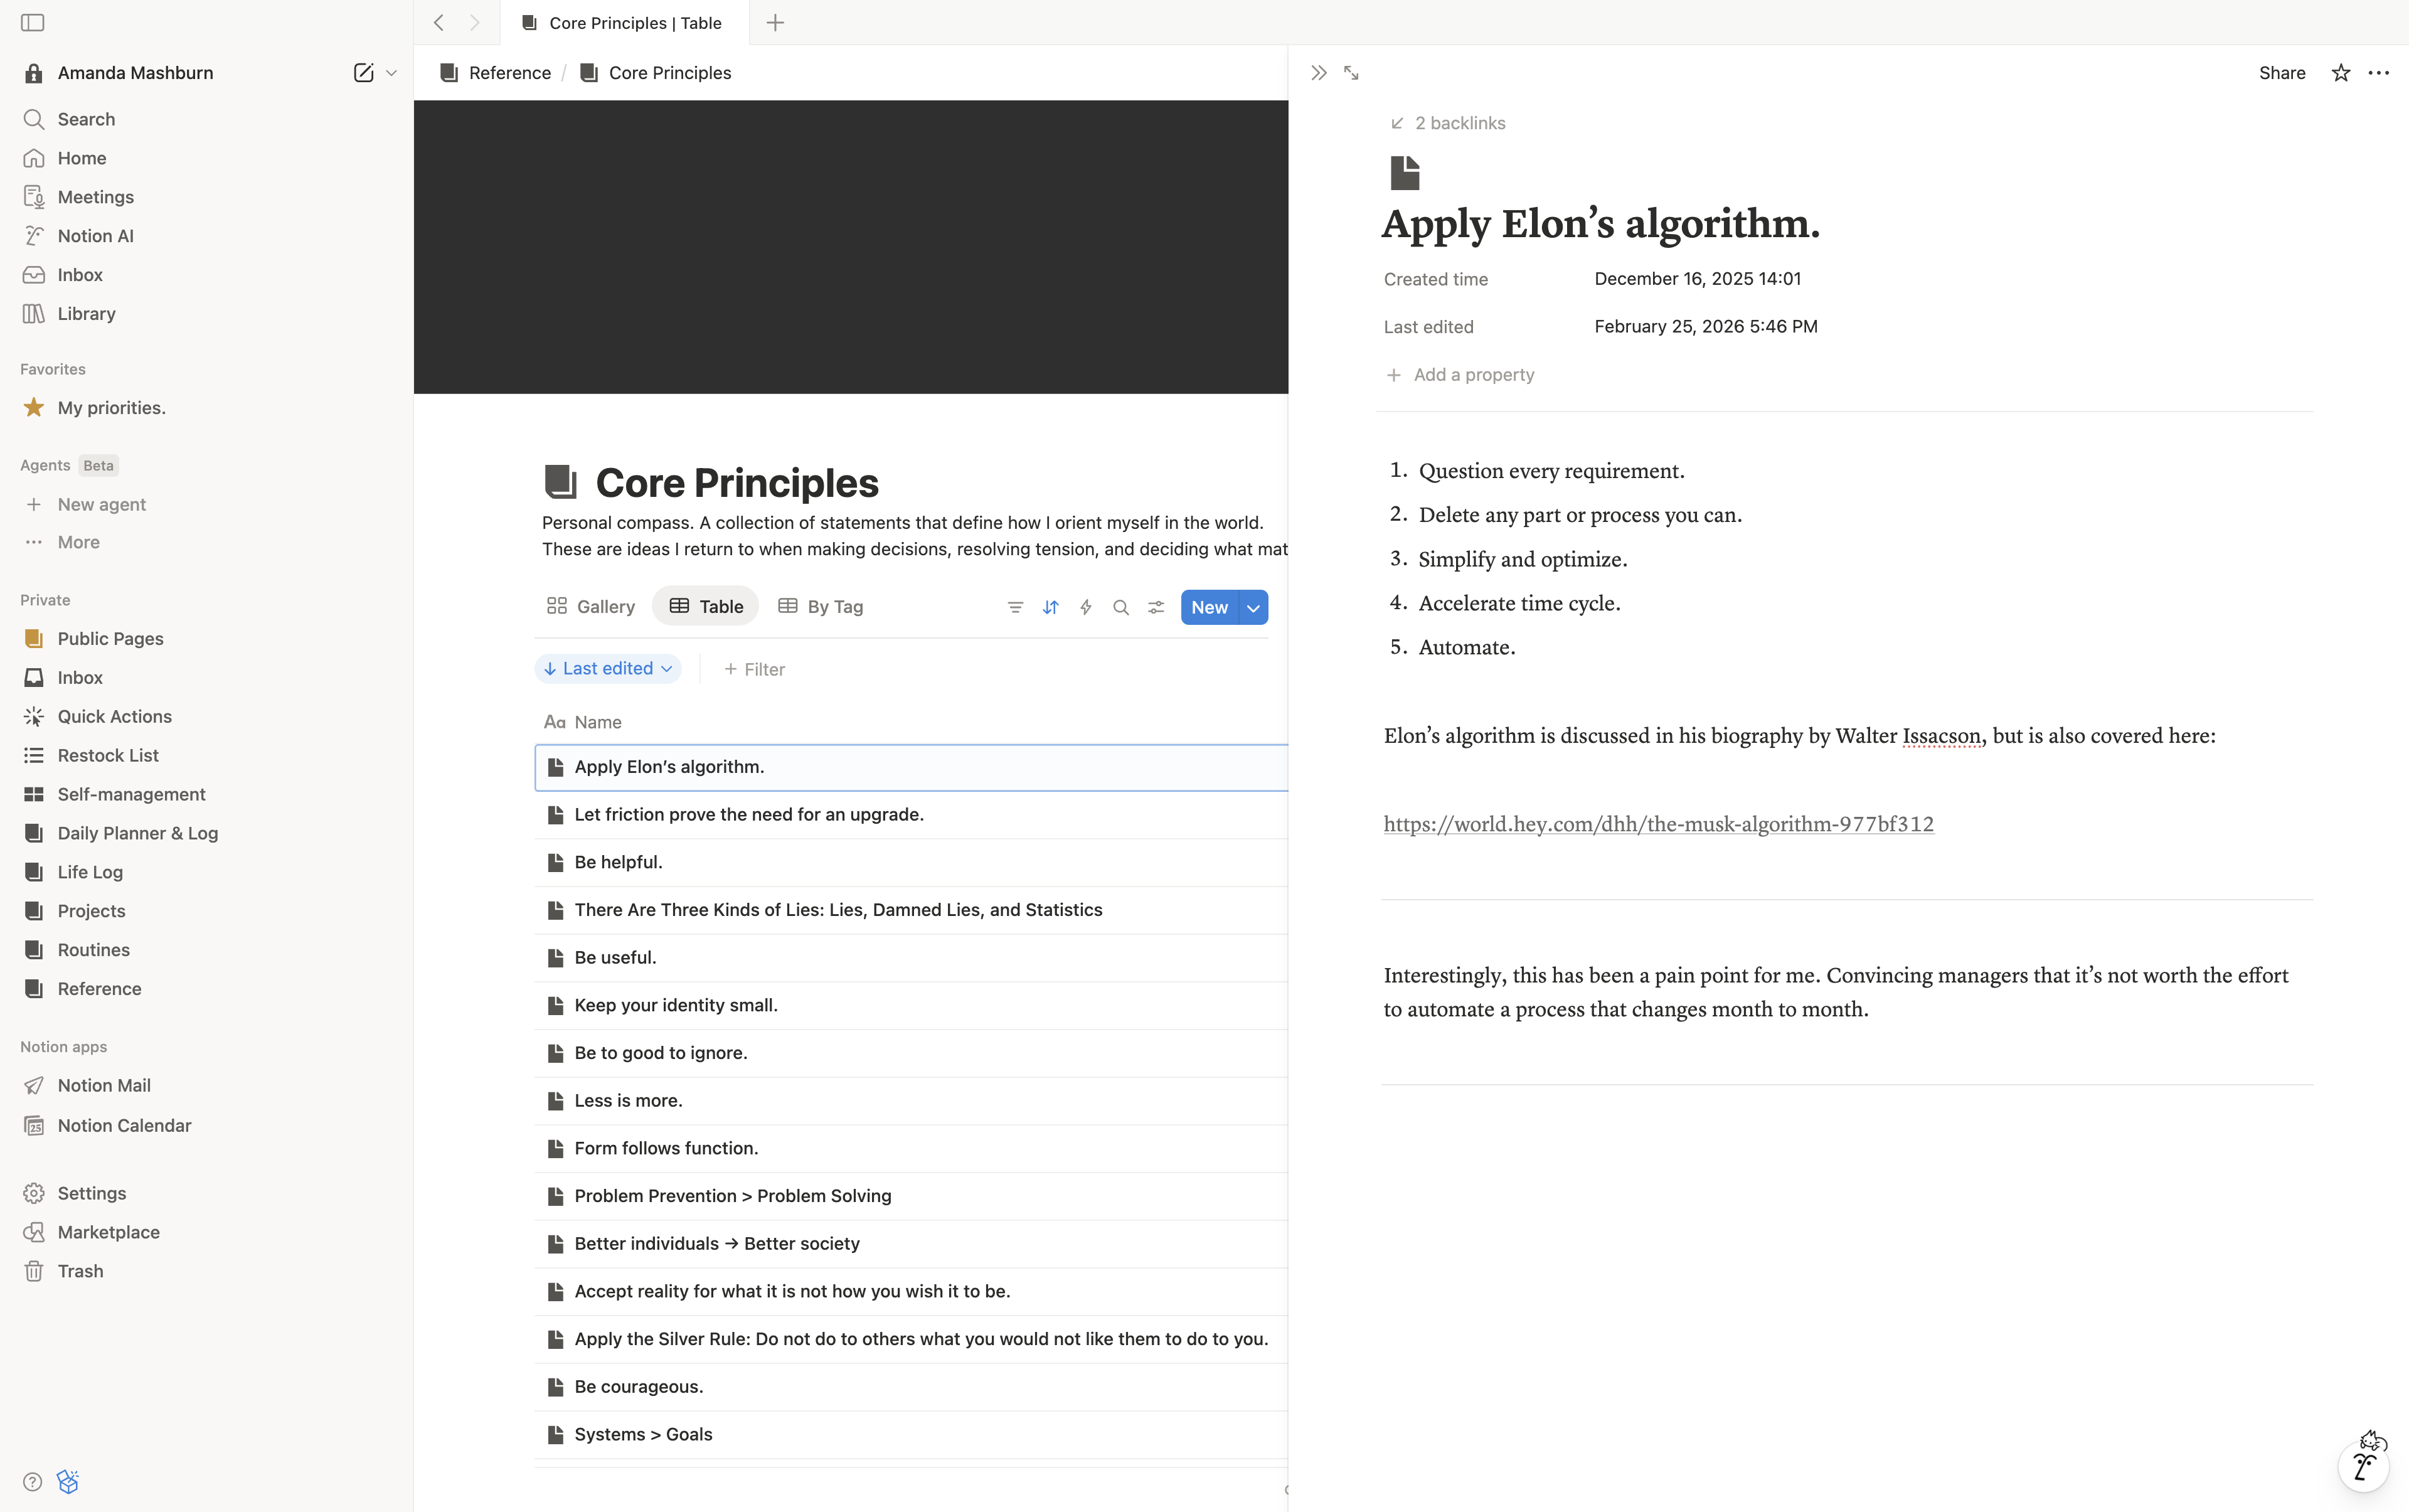Open the Last edited sort dropdown
2409x1512 pixels.
coord(608,669)
